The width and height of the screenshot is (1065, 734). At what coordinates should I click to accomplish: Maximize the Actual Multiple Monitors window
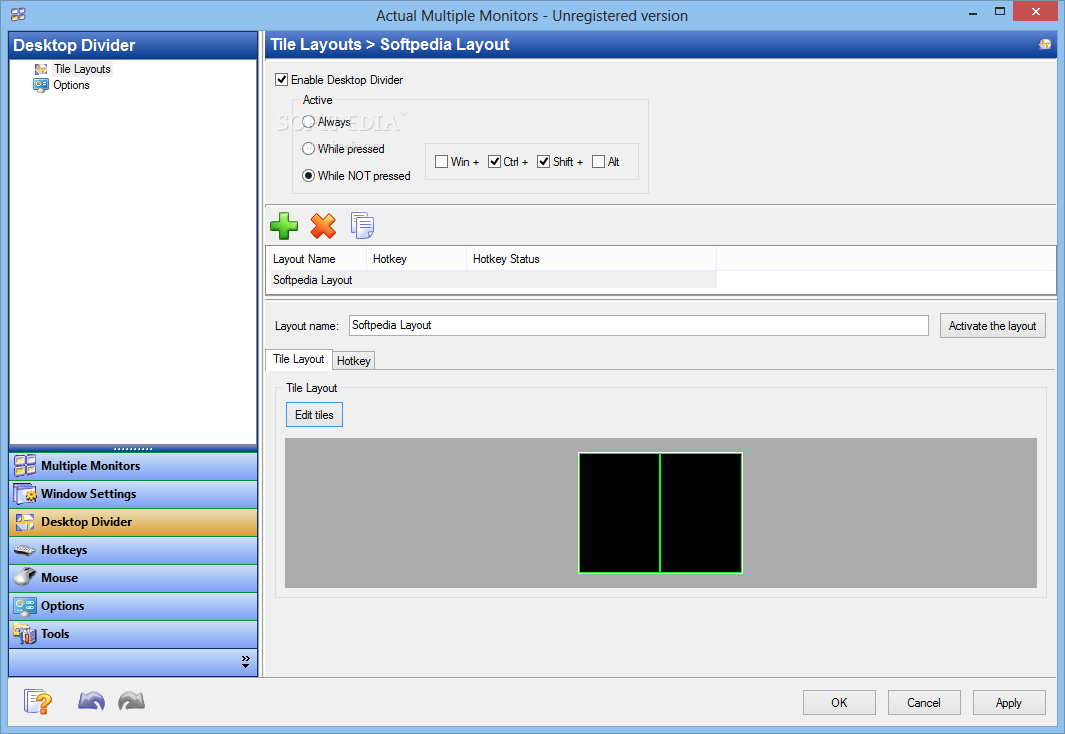1000,12
